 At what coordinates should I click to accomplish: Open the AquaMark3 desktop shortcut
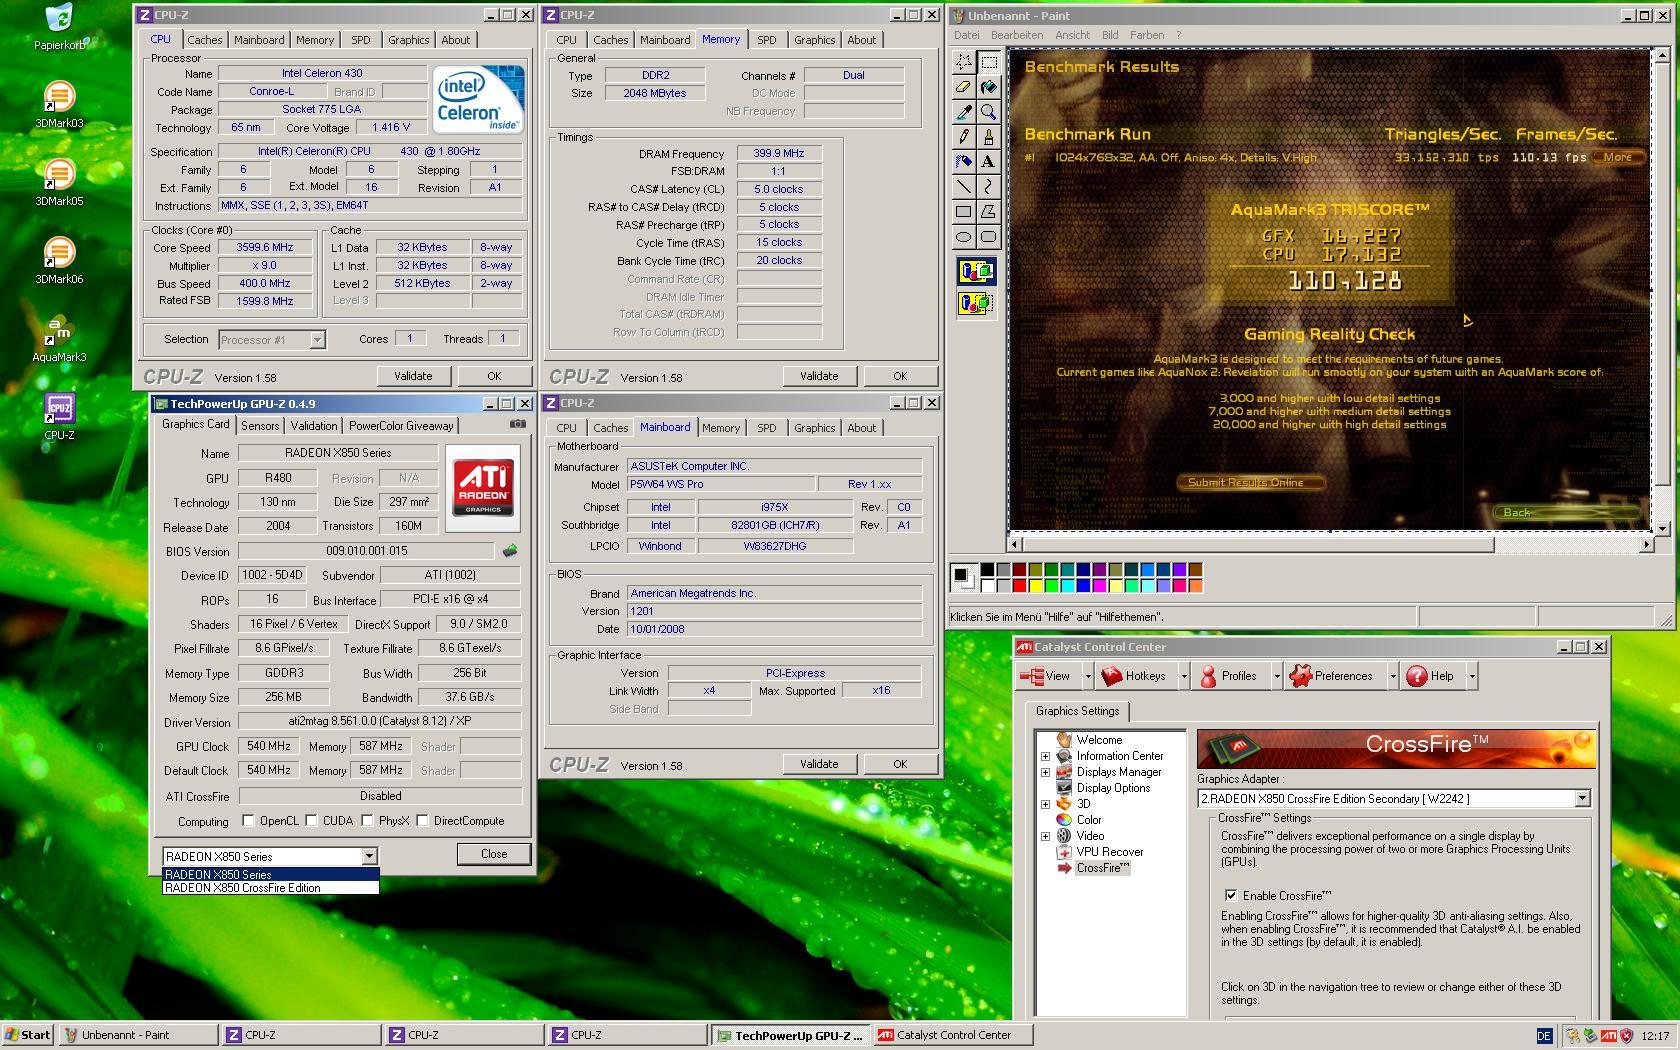(x=59, y=339)
